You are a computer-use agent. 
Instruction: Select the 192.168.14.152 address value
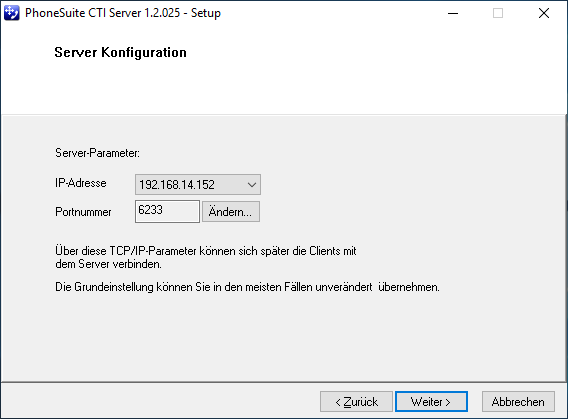[177, 185]
